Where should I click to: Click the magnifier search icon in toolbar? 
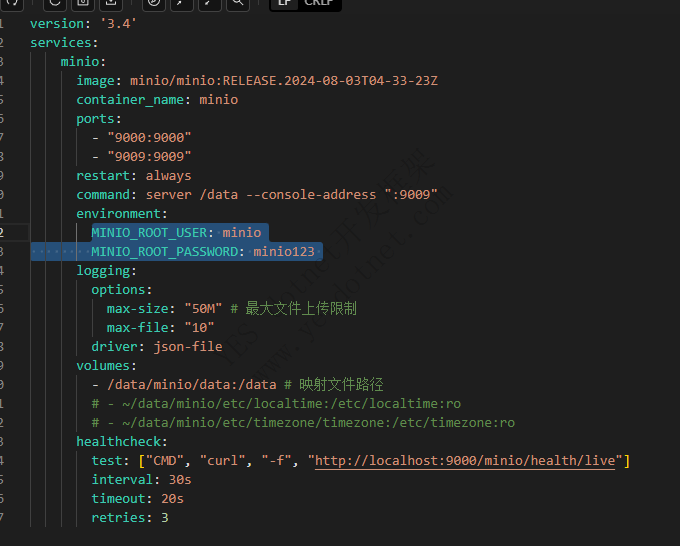coord(238,3)
